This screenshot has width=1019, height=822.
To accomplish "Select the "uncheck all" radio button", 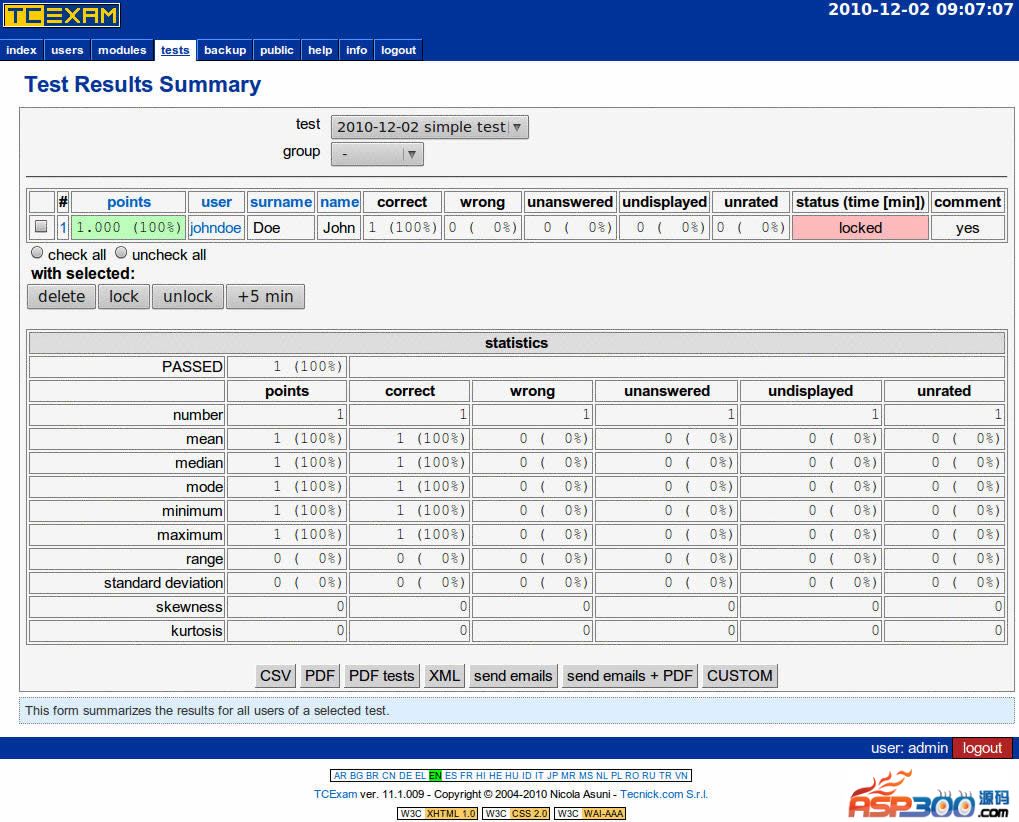I will [122, 253].
